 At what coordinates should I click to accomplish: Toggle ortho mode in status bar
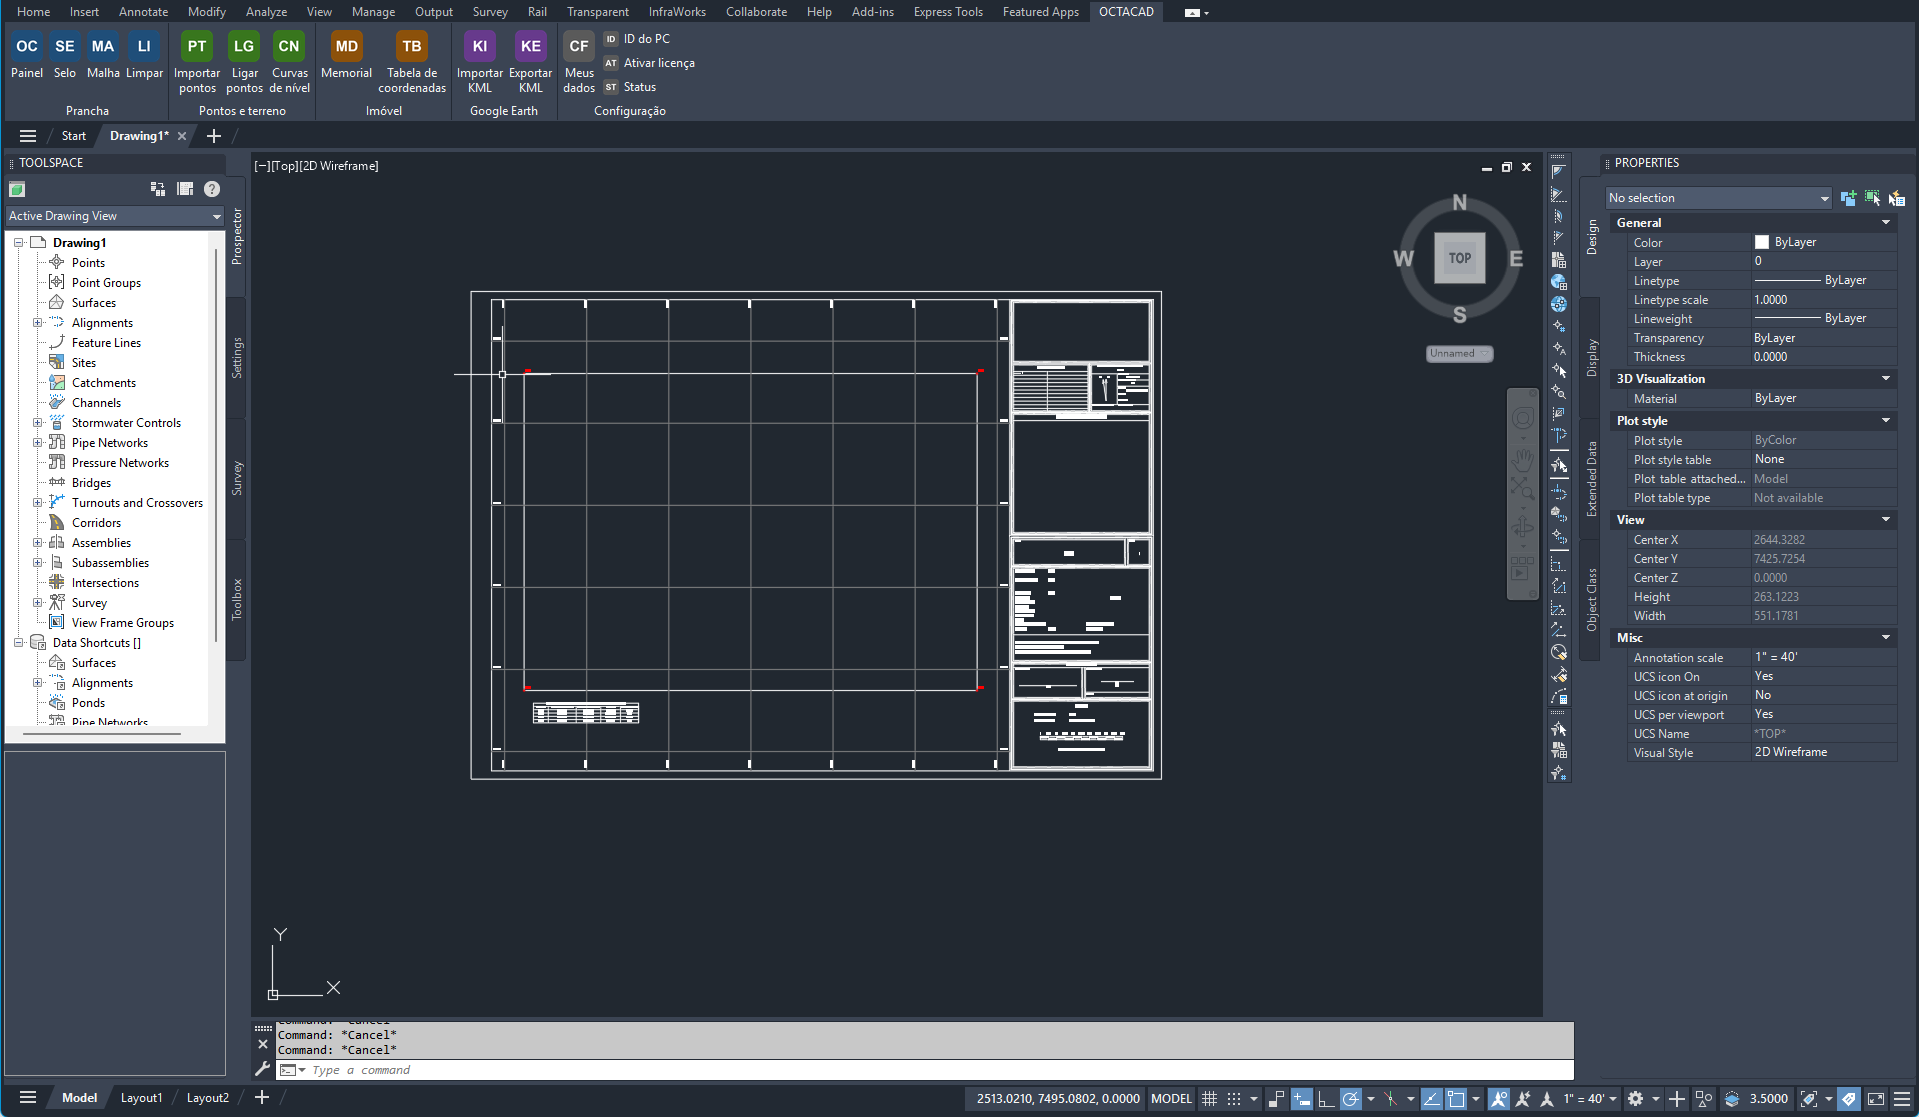click(1326, 1098)
